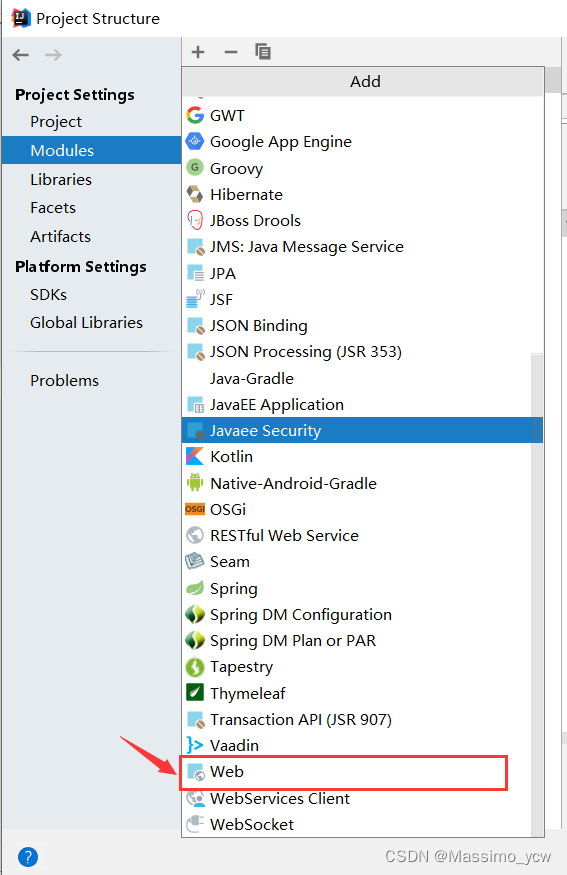The height and width of the screenshot is (875, 567).
Task: Choose Groovy from the Add list
Action: 362,168
